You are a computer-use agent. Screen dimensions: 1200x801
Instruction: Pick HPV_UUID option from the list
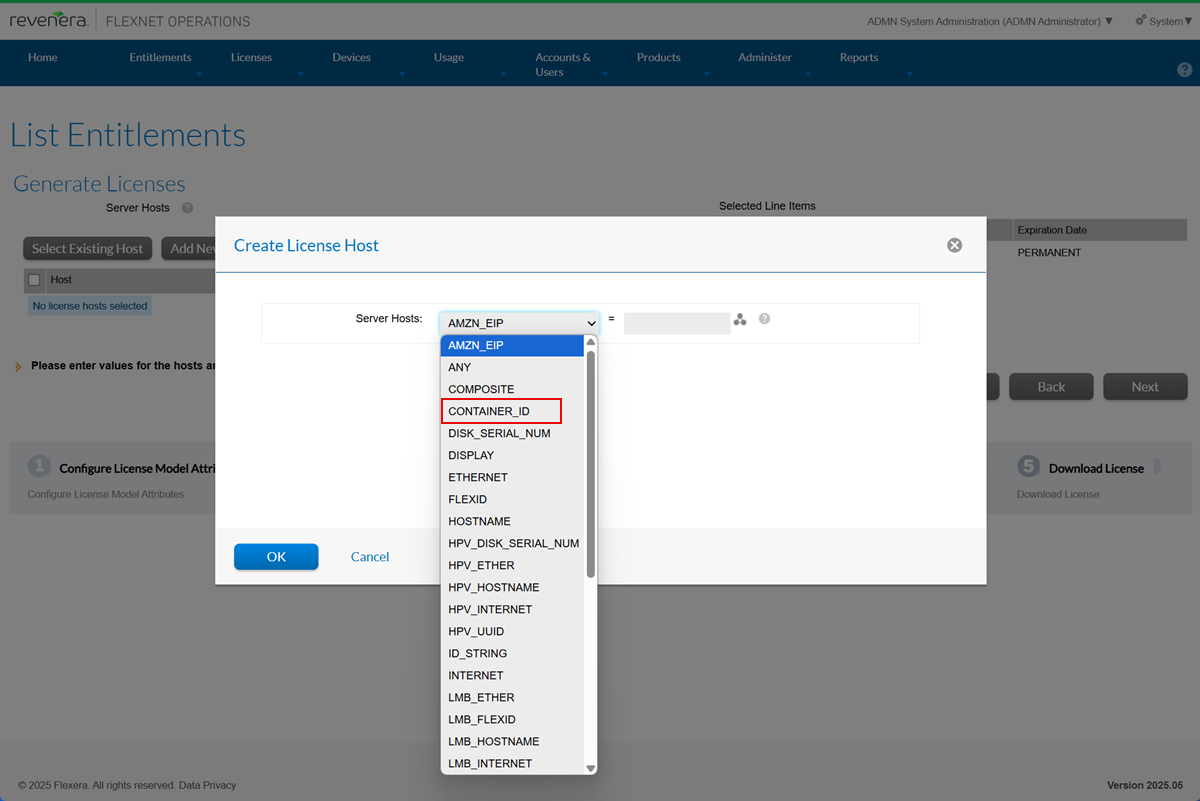(476, 631)
